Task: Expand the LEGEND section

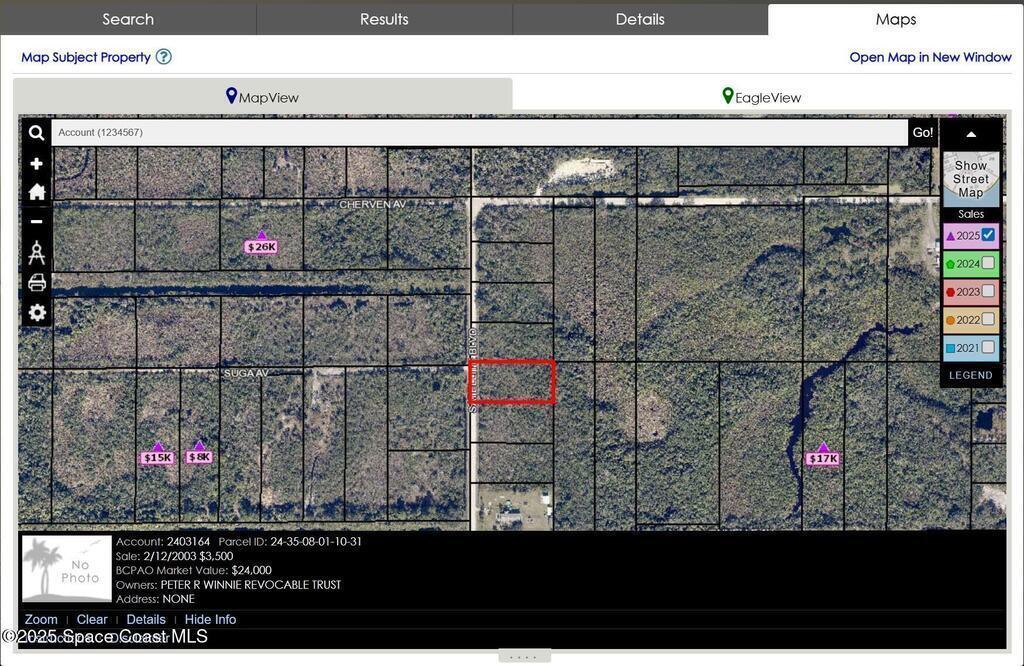Action: coord(970,375)
